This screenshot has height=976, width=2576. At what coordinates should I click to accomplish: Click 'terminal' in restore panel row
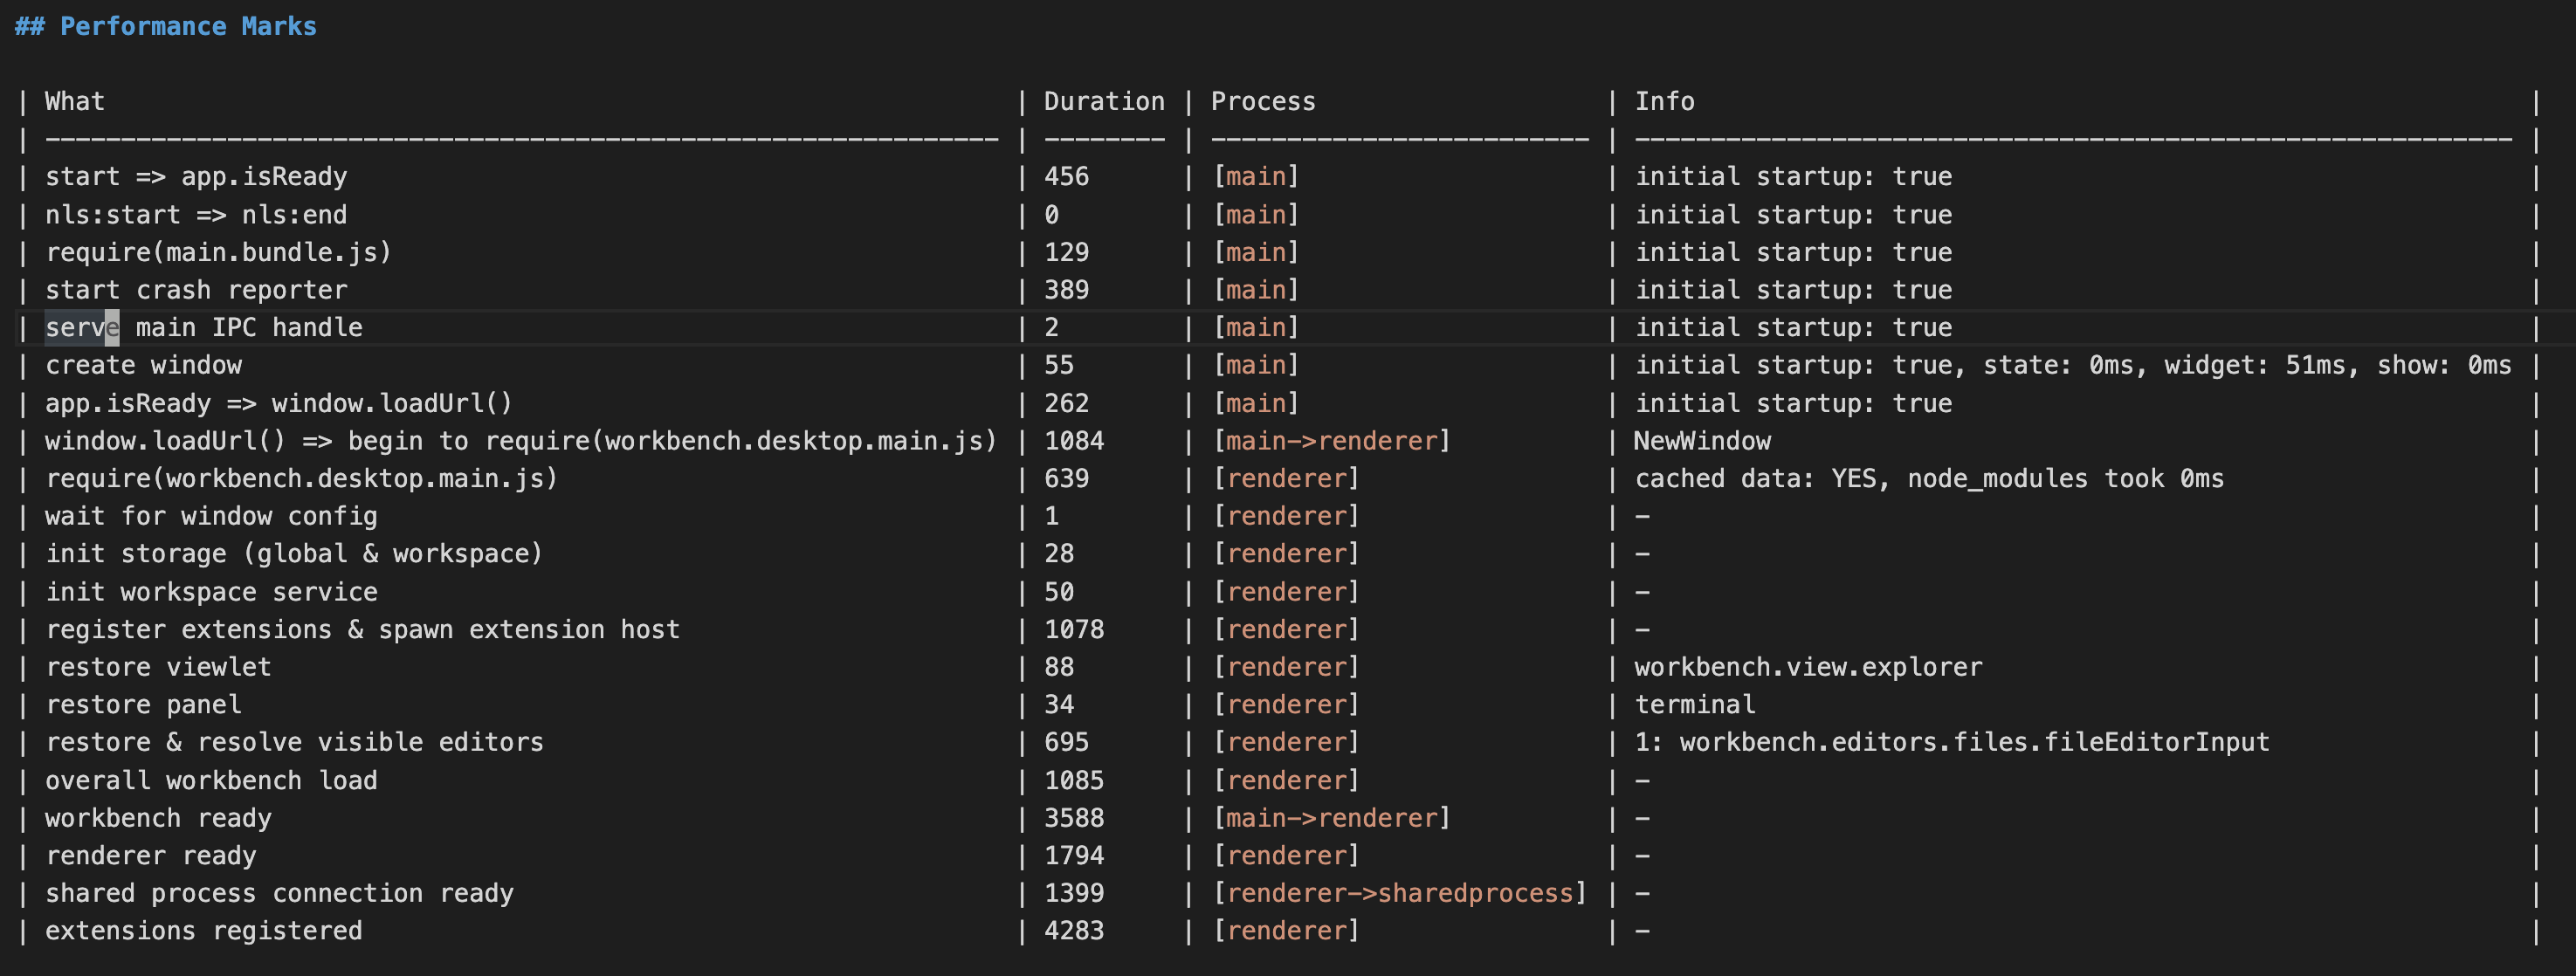pyautogui.click(x=1694, y=705)
